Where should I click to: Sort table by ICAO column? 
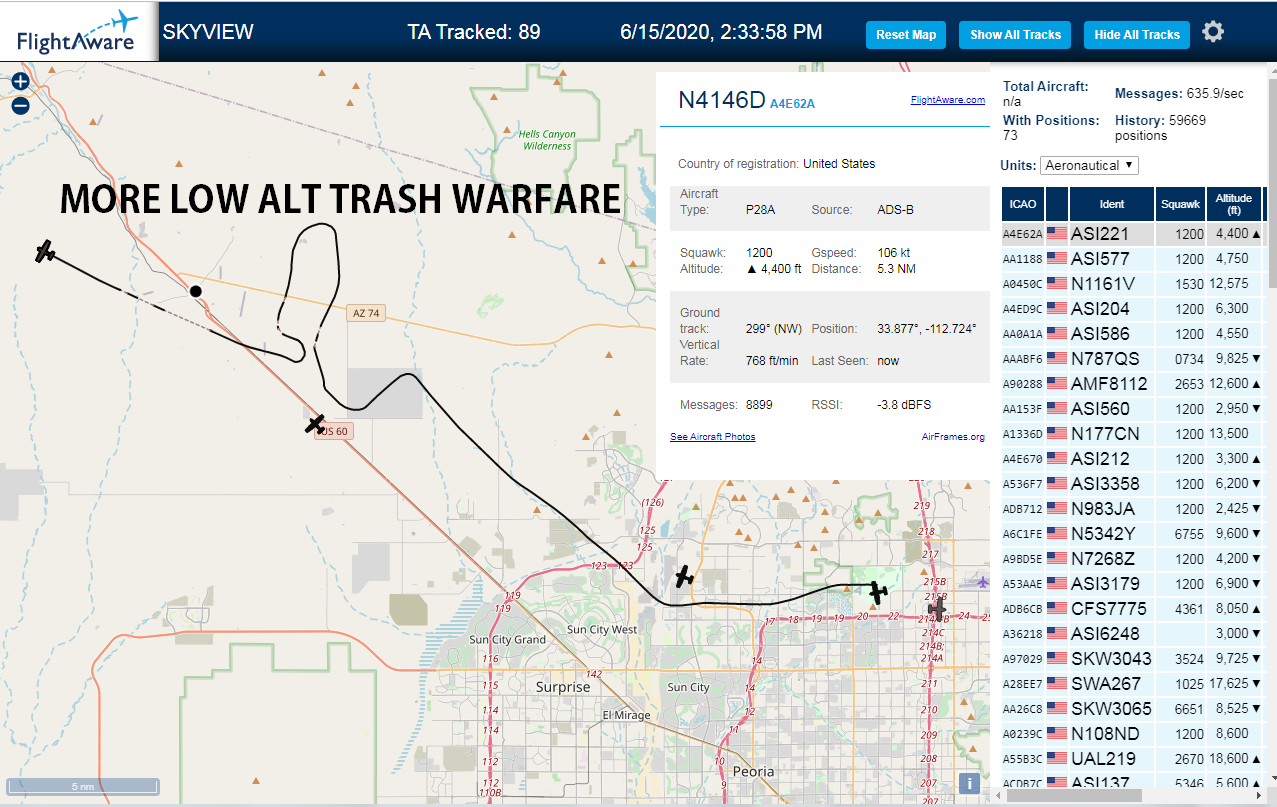pyautogui.click(x=1023, y=204)
